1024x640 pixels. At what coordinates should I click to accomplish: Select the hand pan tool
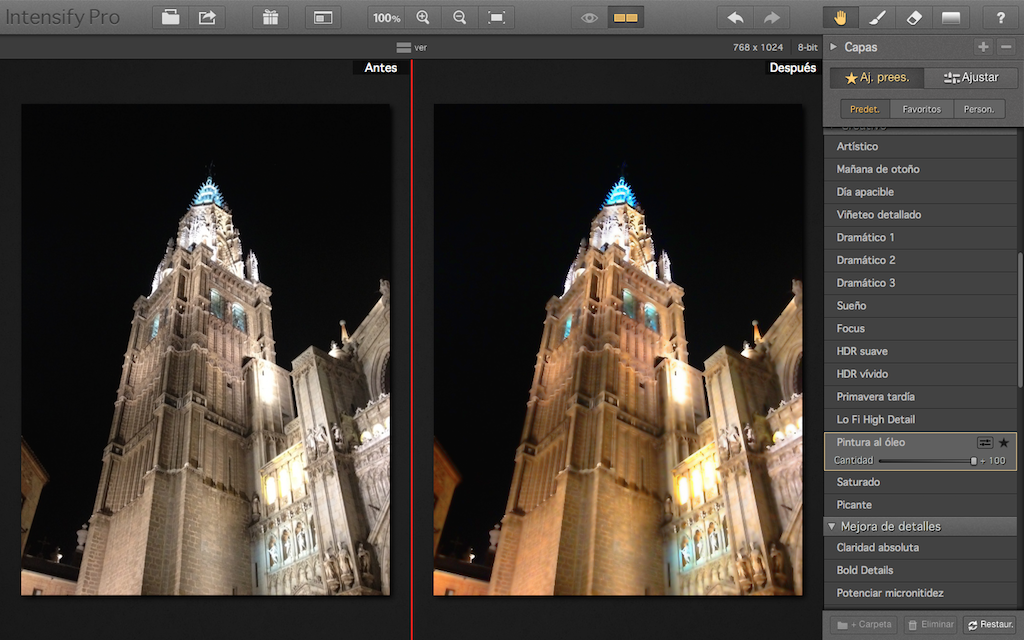tap(840, 18)
